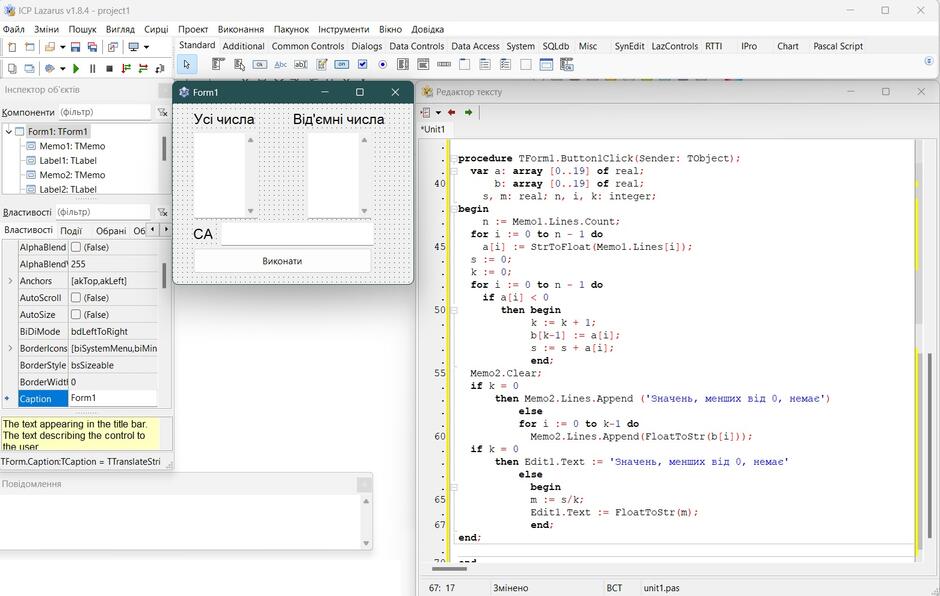940x596 pixels.
Task: Toggle the AutoSize checkbox
Action: point(76,314)
